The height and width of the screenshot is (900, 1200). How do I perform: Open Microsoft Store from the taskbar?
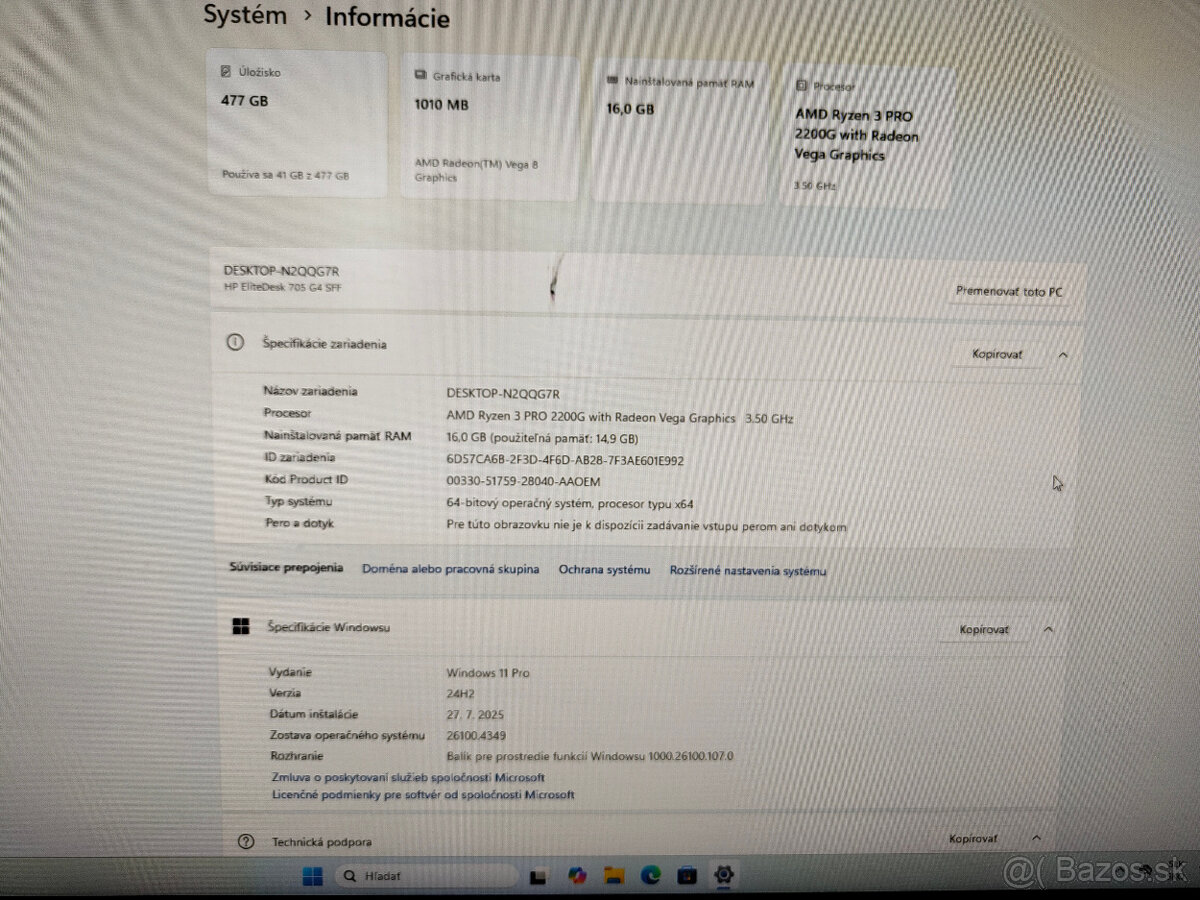[x=686, y=875]
